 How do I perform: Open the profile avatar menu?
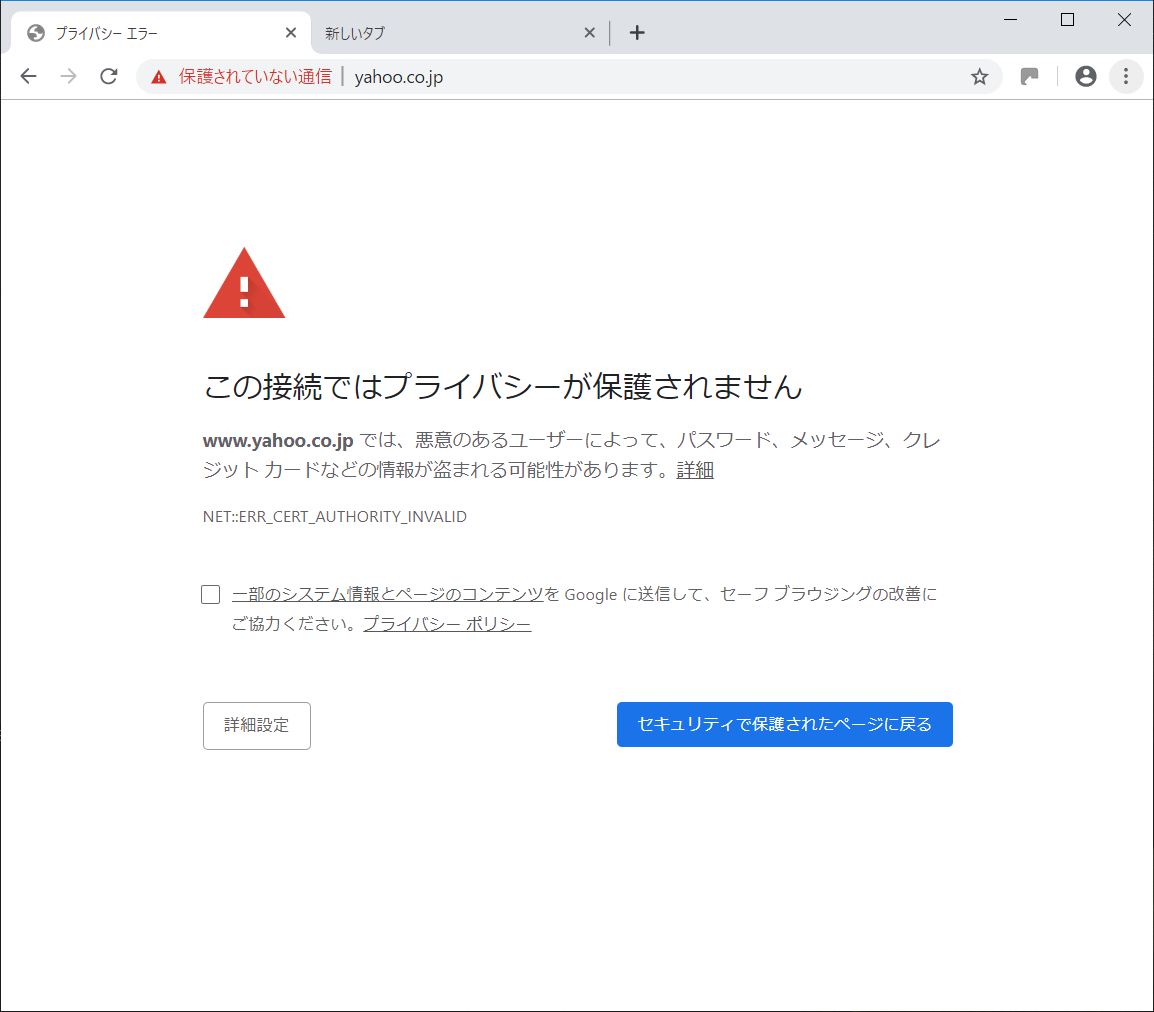[1086, 77]
